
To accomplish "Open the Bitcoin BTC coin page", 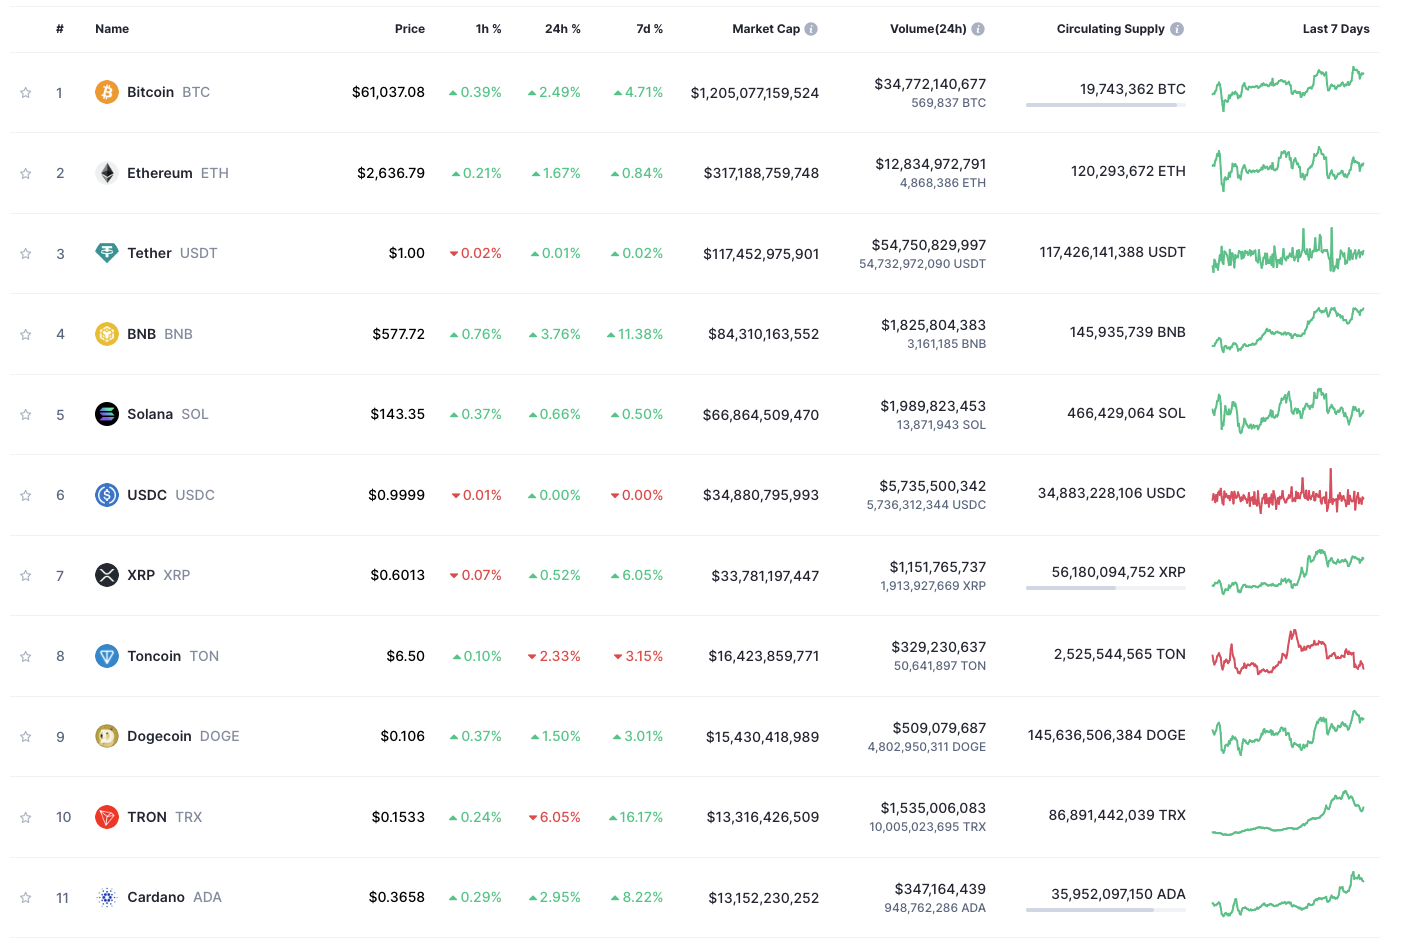I will pyautogui.click(x=153, y=92).
